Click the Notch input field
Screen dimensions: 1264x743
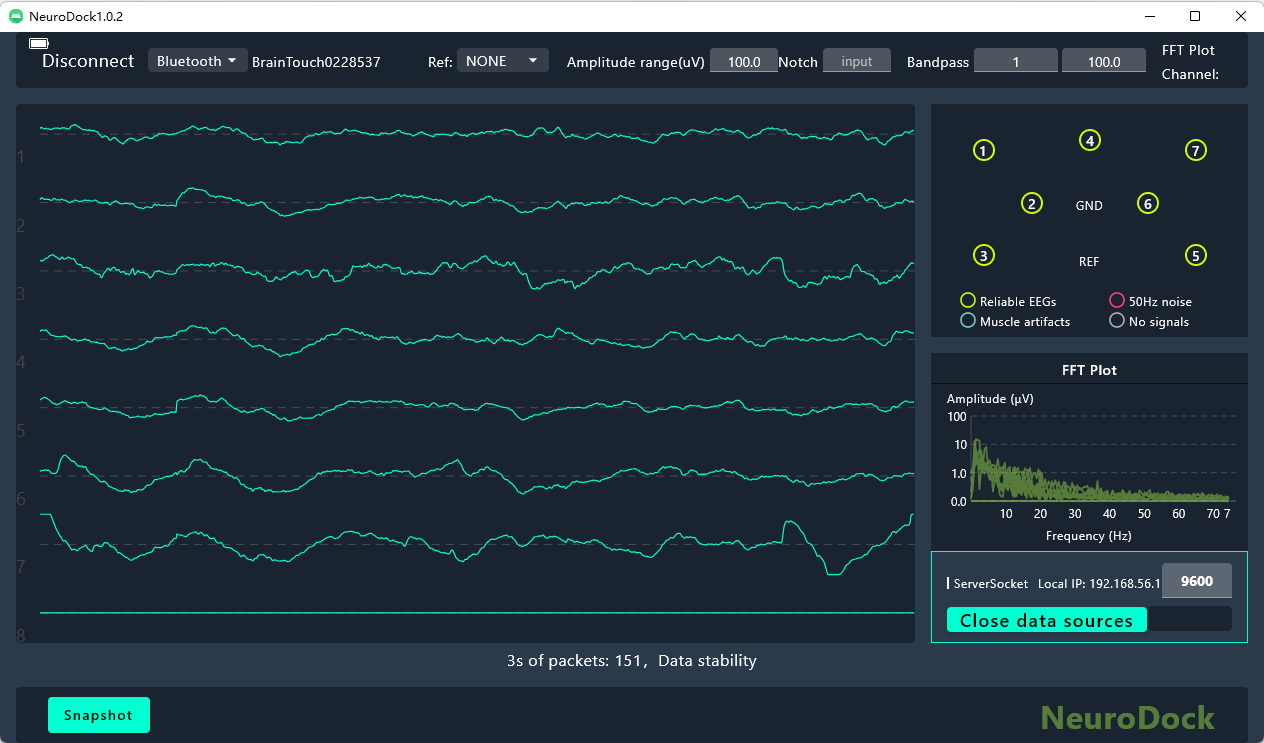point(857,61)
